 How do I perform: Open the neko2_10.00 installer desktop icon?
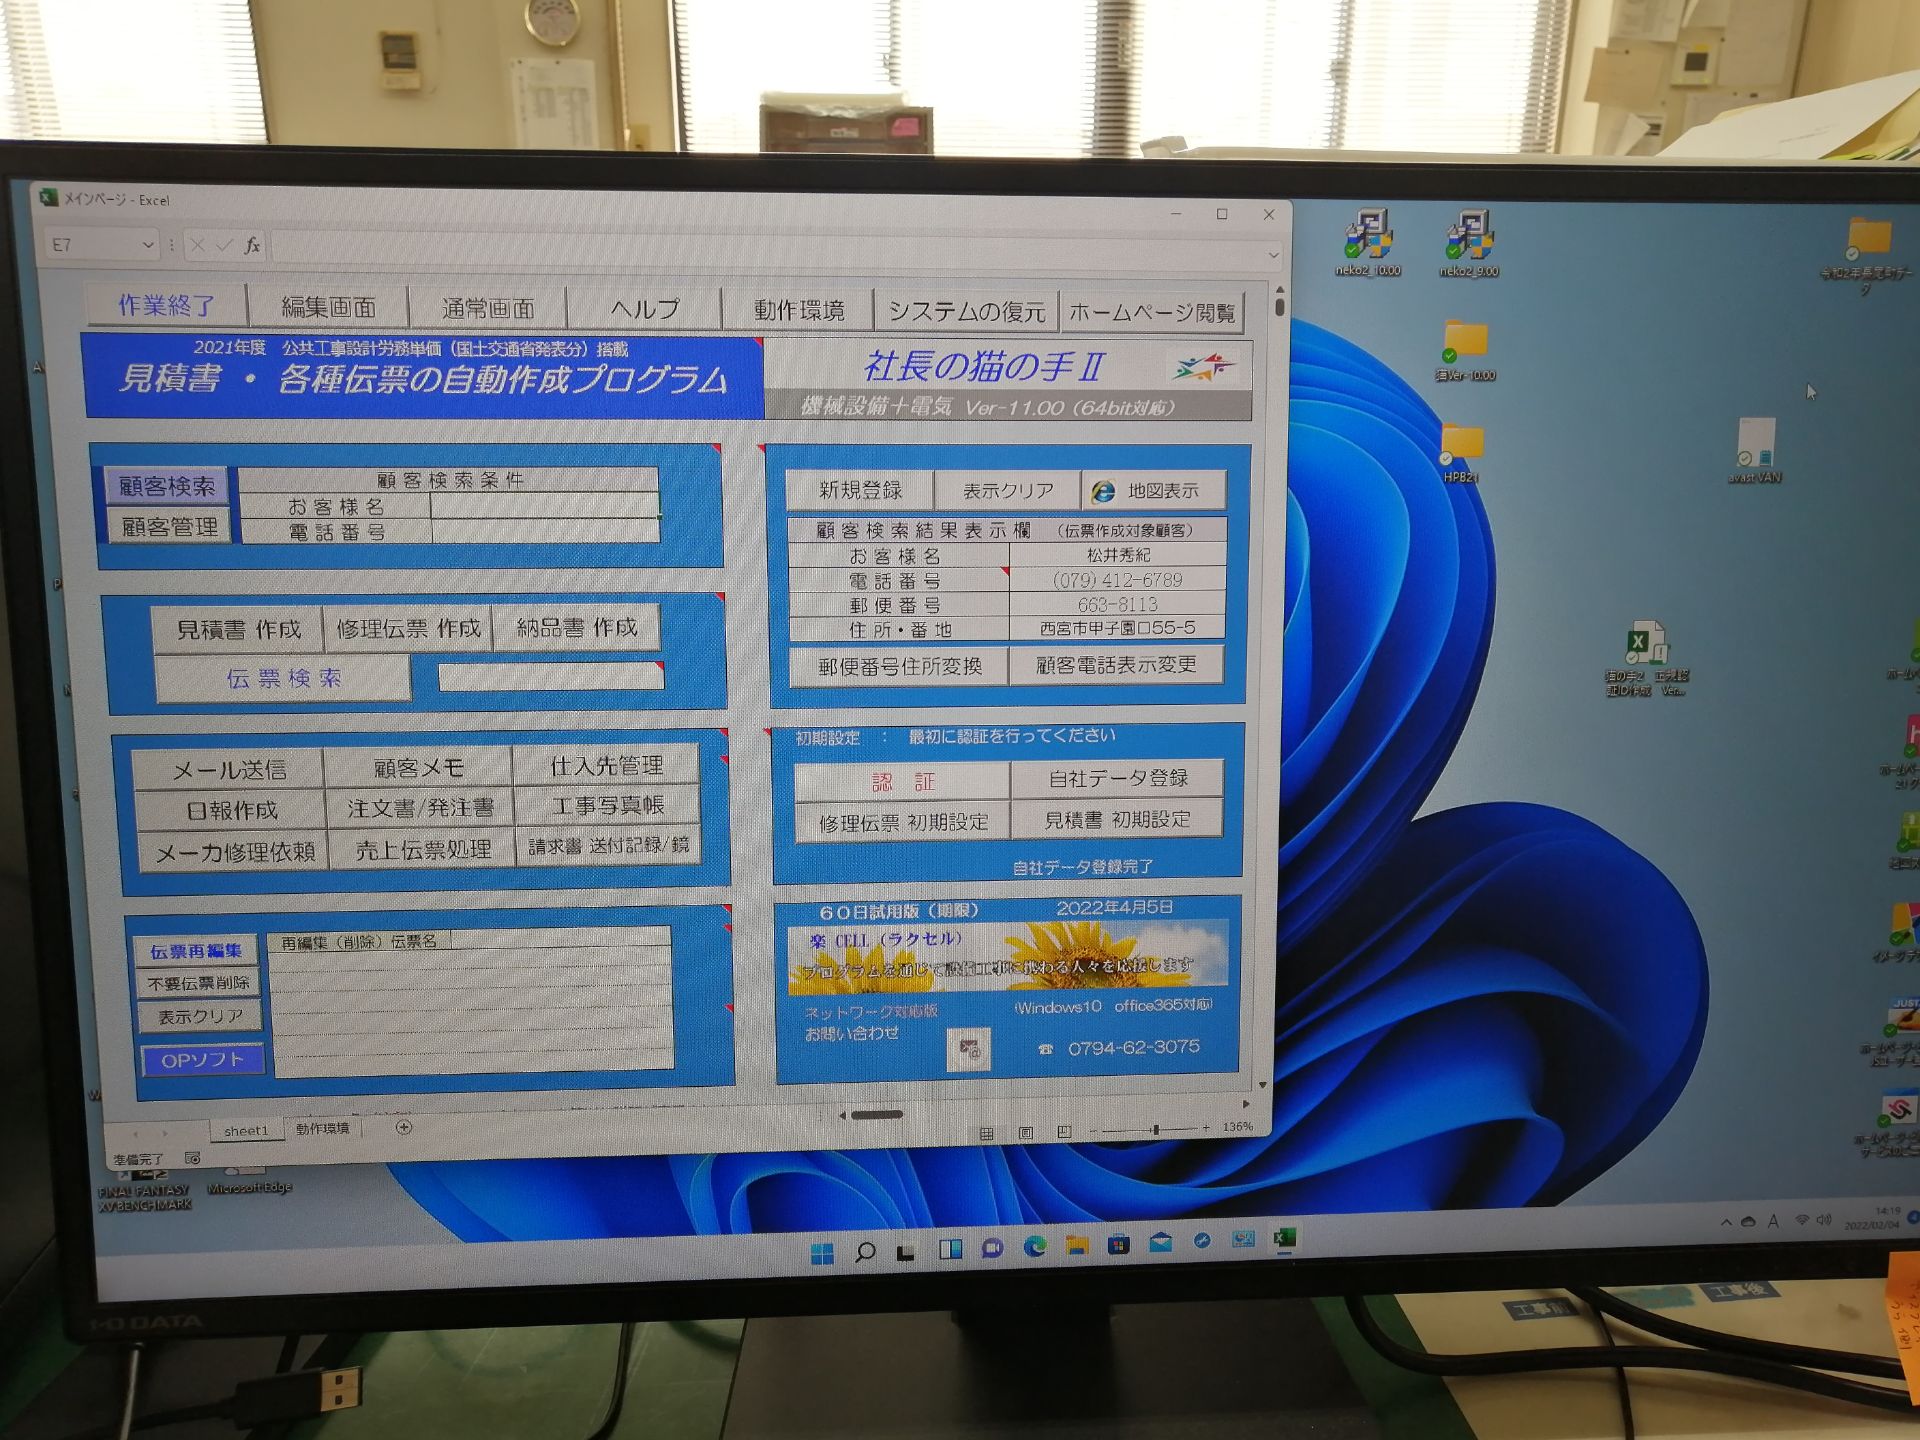(1367, 242)
